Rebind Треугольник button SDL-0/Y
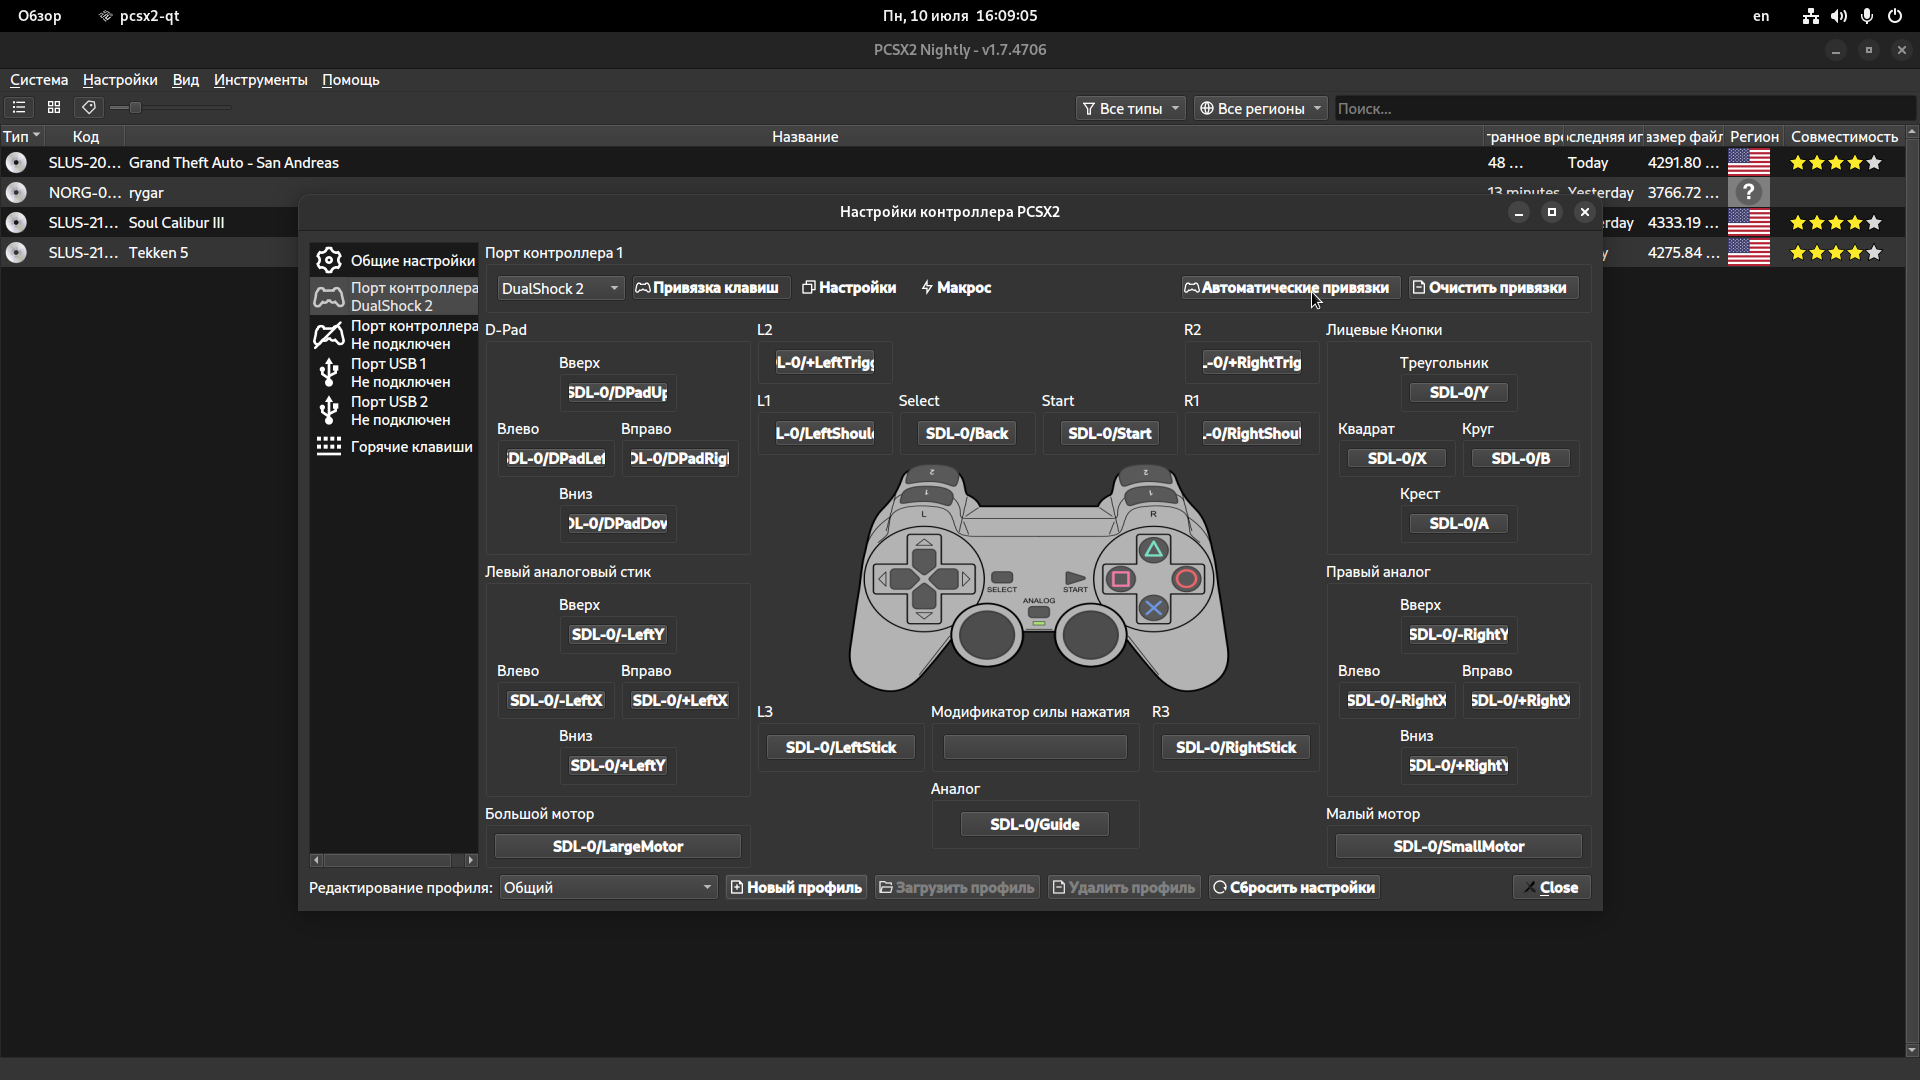This screenshot has height=1080, width=1920. click(1458, 392)
